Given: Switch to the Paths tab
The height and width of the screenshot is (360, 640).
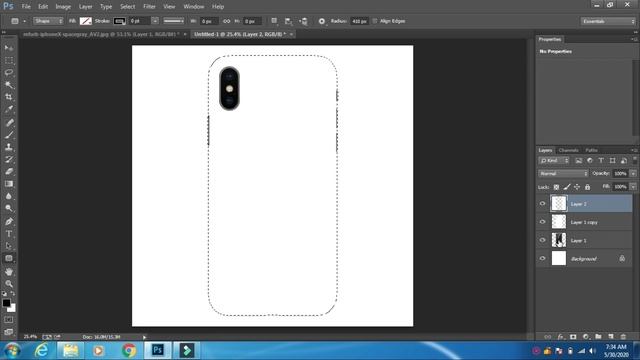Looking at the screenshot, I should tap(591, 150).
